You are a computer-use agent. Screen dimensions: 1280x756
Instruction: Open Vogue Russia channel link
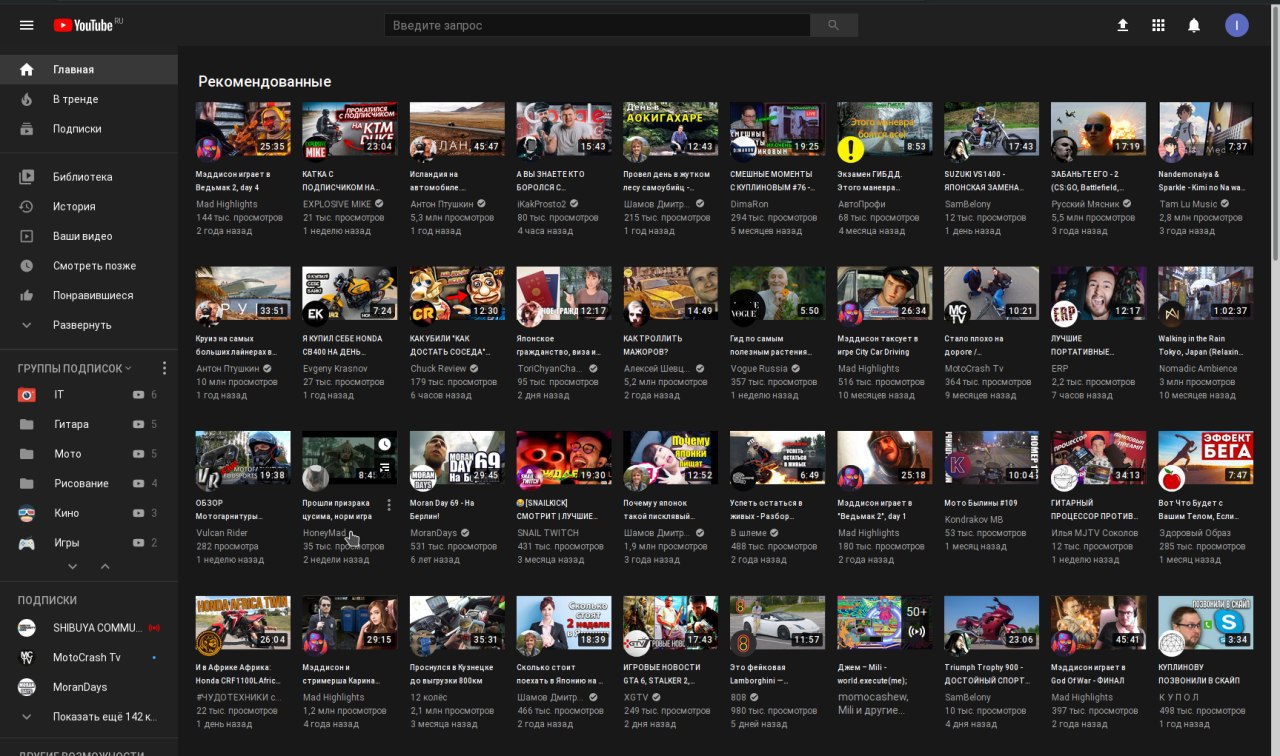click(x=759, y=368)
